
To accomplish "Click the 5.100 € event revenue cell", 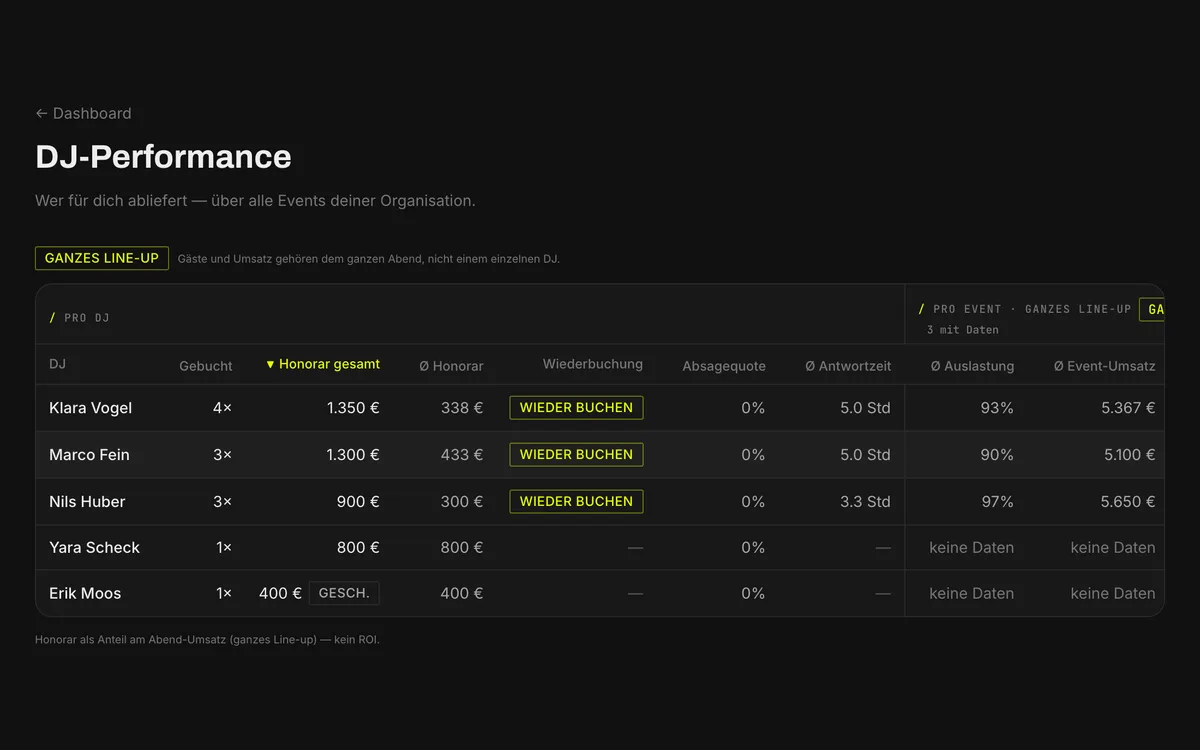I will (1129, 455).
